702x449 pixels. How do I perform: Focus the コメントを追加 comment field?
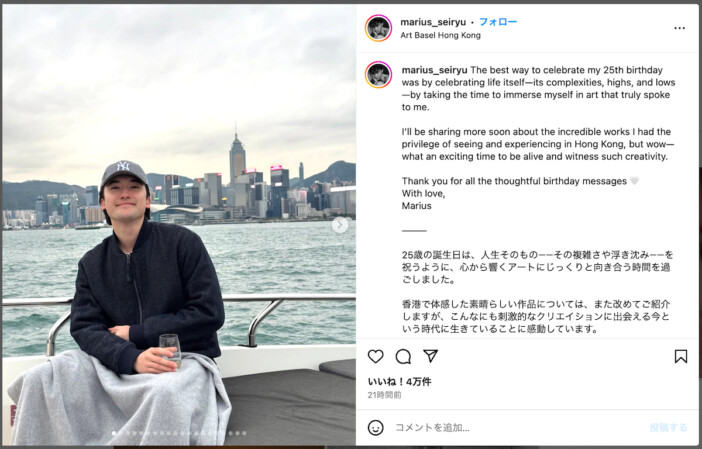point(515,428)
